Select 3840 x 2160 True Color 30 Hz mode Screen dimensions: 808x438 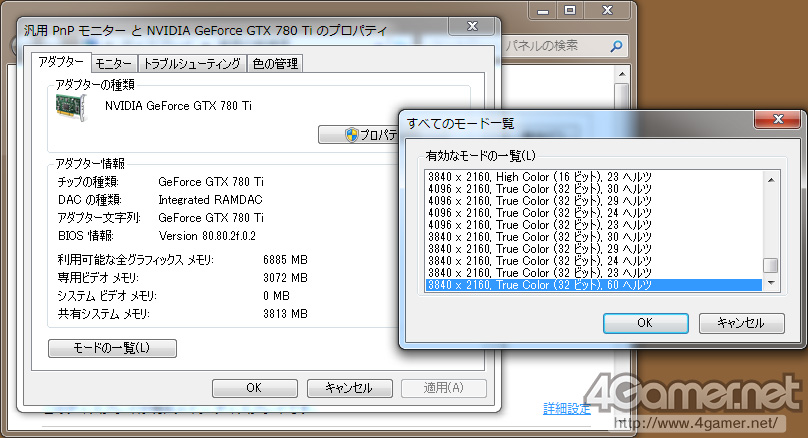(594, 237)
